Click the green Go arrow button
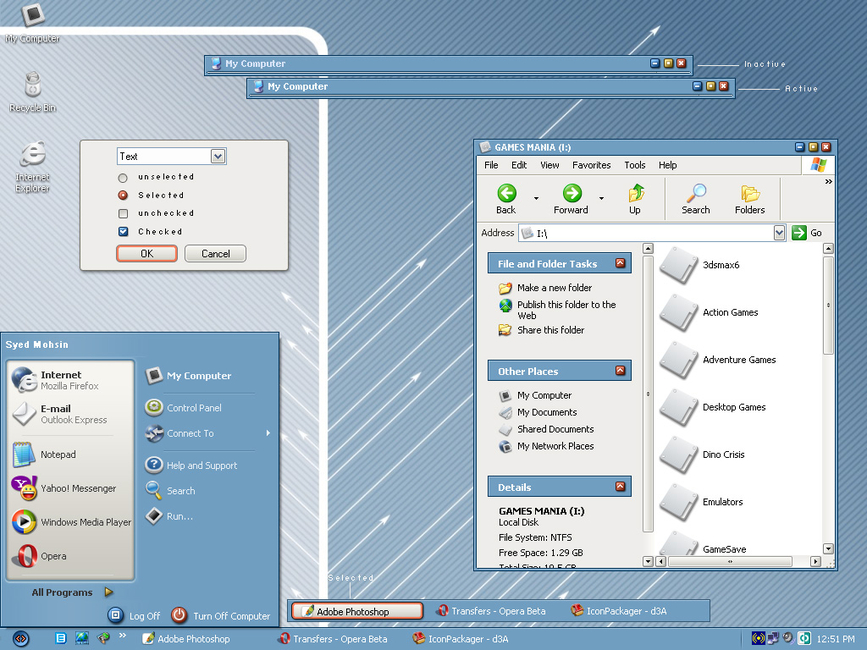 tap(799, 233)
